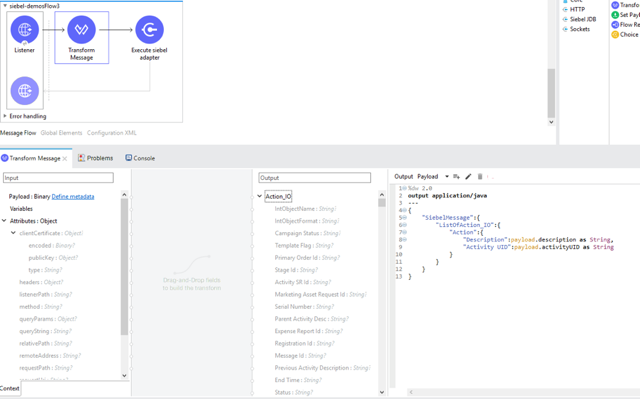The image size is (640, 399).
Task: Collapse the siebel-demosFlow3 flow
Action: pos(5,6)
